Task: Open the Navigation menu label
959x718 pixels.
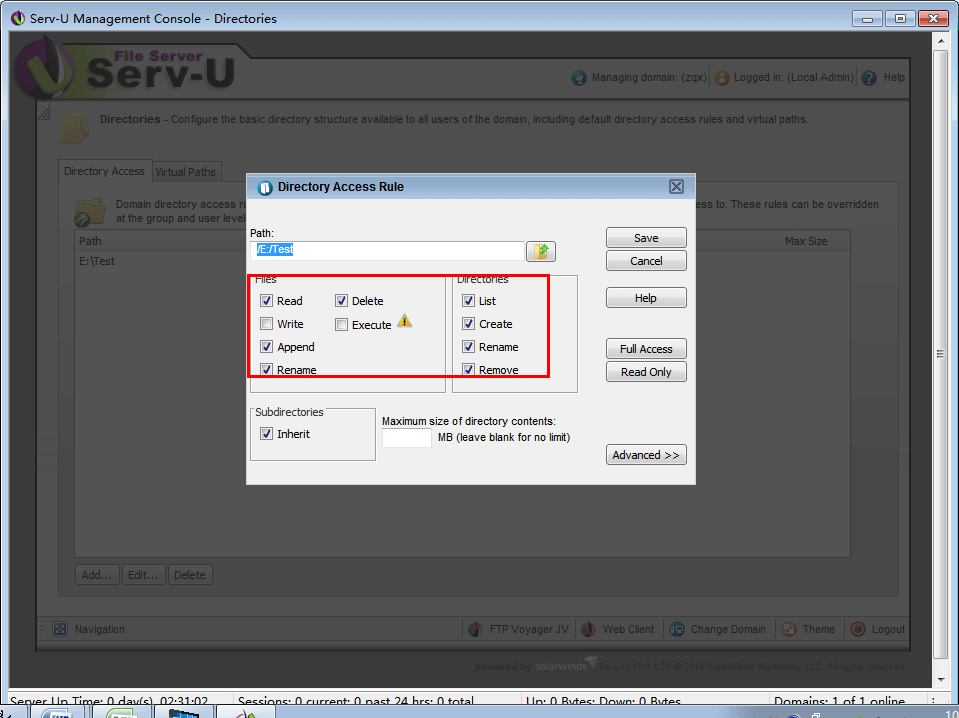Action: click(x=100, y=629)
